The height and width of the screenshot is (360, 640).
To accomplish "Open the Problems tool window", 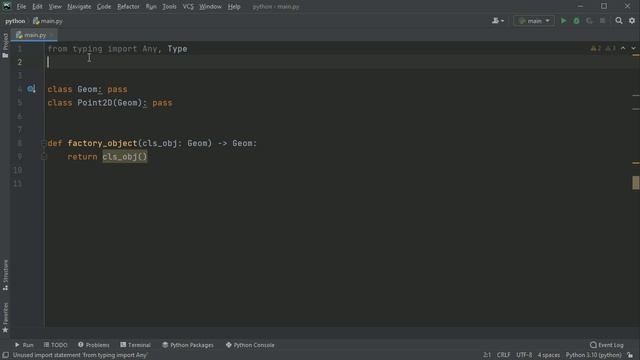I will click(93, 345).
